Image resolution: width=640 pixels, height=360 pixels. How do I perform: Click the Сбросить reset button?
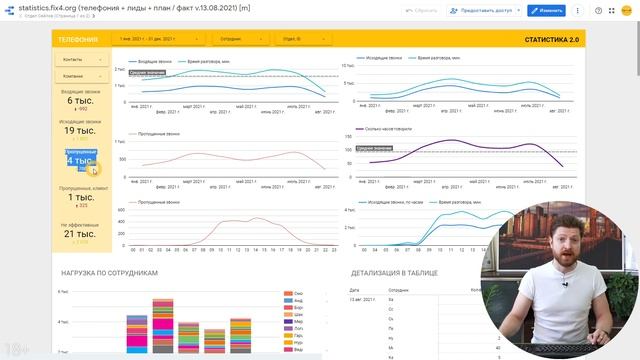422,11
